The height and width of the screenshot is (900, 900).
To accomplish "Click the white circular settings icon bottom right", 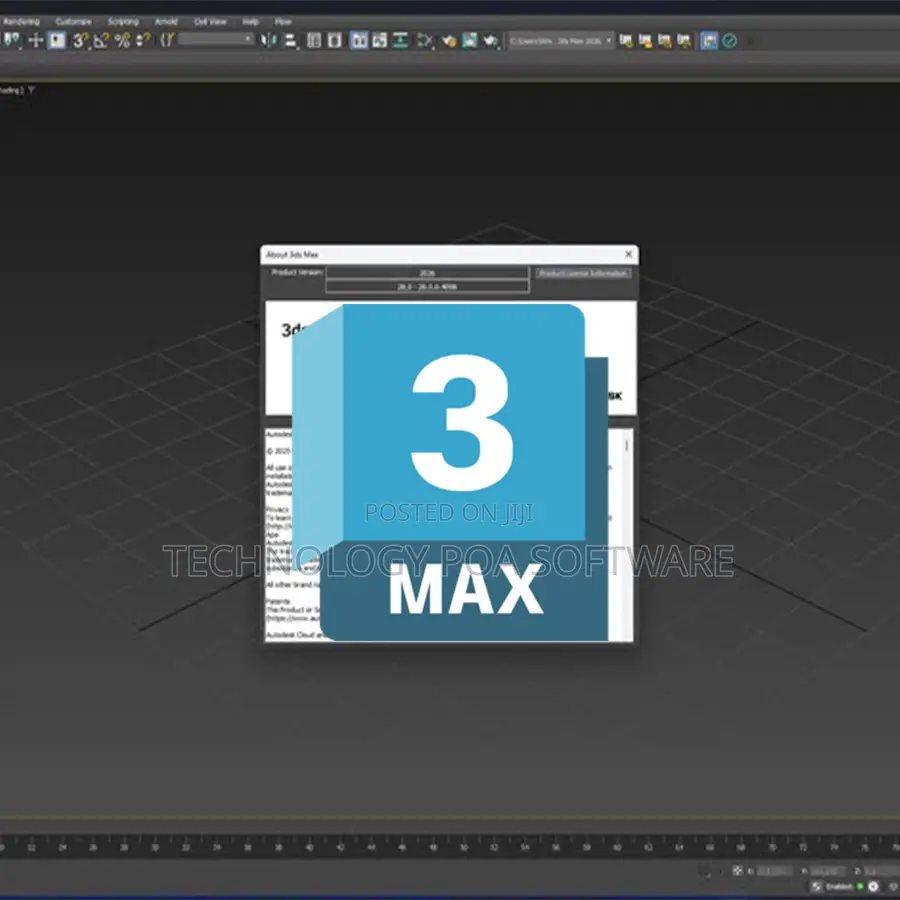I will (x=873, y=887).
